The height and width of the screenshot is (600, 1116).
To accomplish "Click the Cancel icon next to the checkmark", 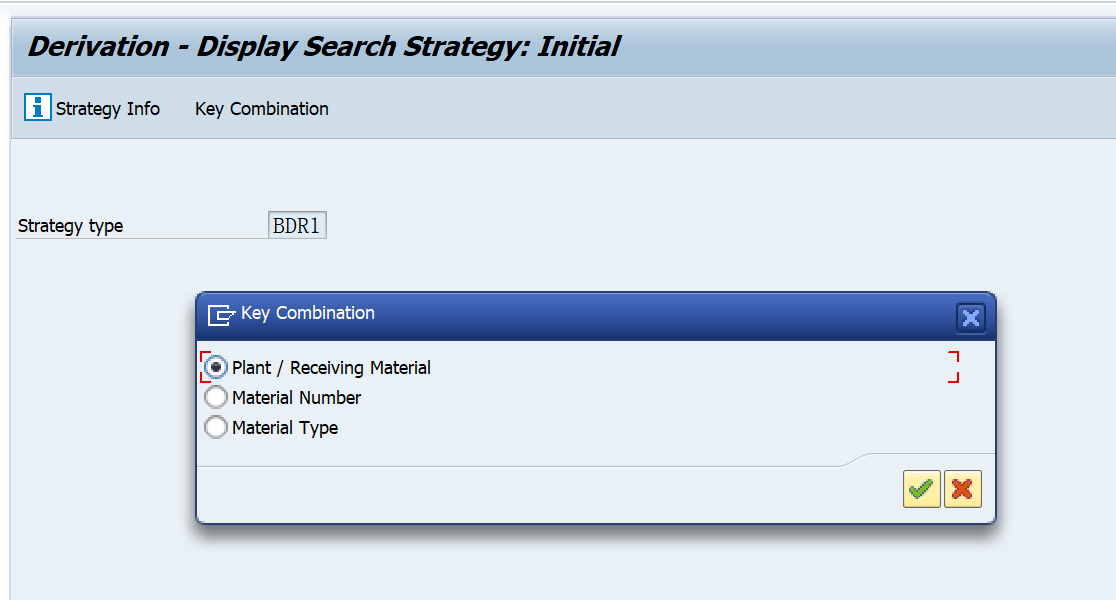I will 962,488.
